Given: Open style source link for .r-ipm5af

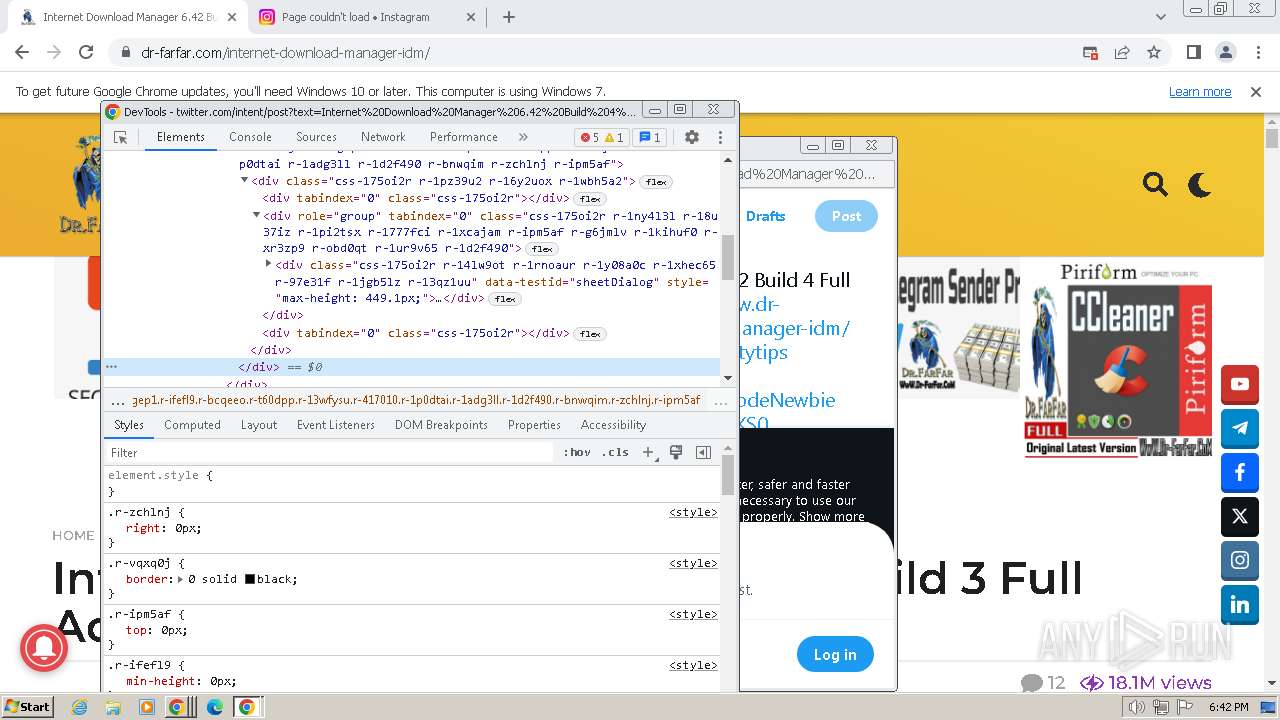Looking at the screenshot, I should 693,614.
